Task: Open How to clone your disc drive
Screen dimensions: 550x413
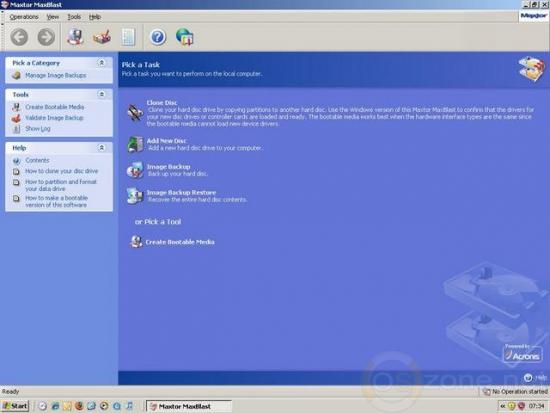Action: (x=61, y=171)
